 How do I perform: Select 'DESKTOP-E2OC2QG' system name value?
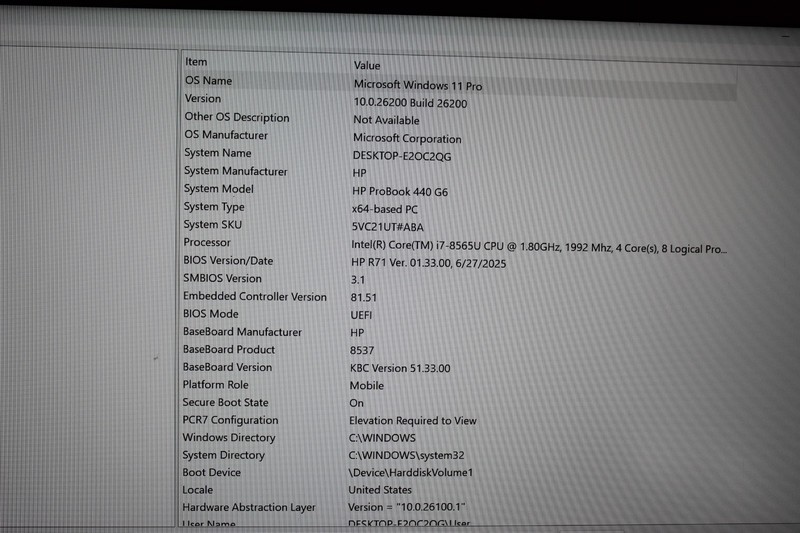pyautogui.click(x=402, y=156)
